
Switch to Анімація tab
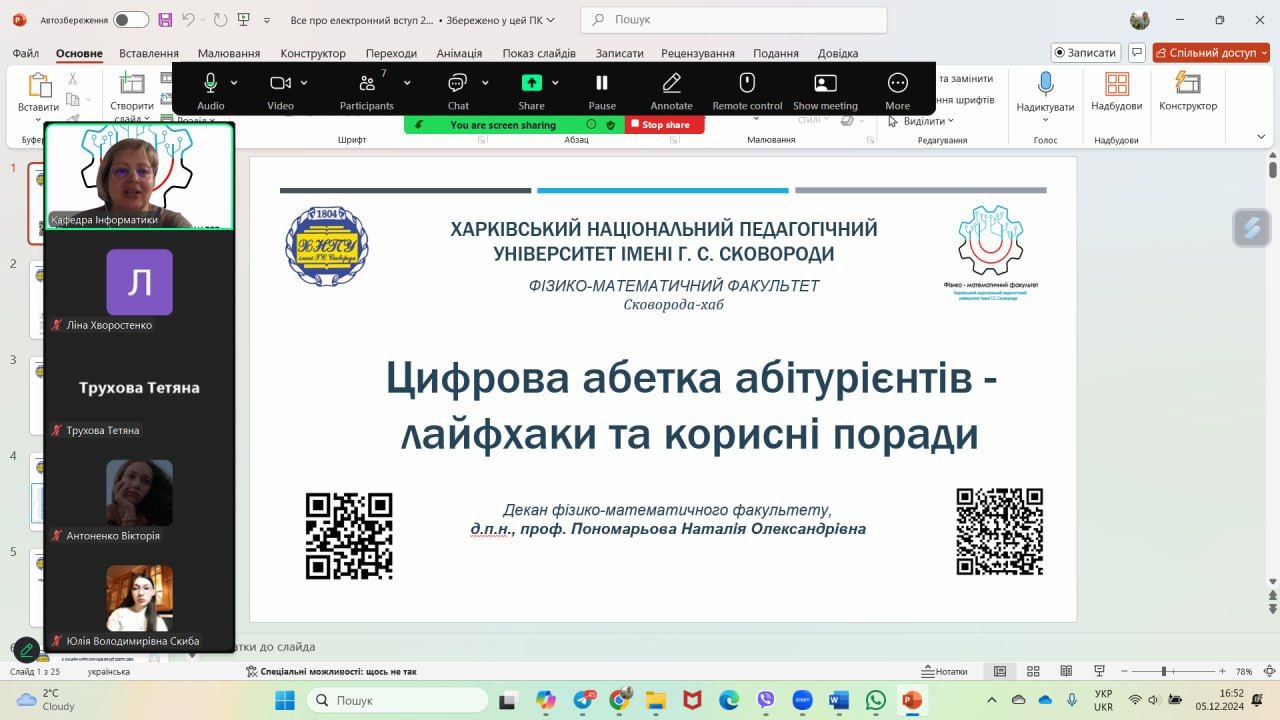(x=459, y=53)
